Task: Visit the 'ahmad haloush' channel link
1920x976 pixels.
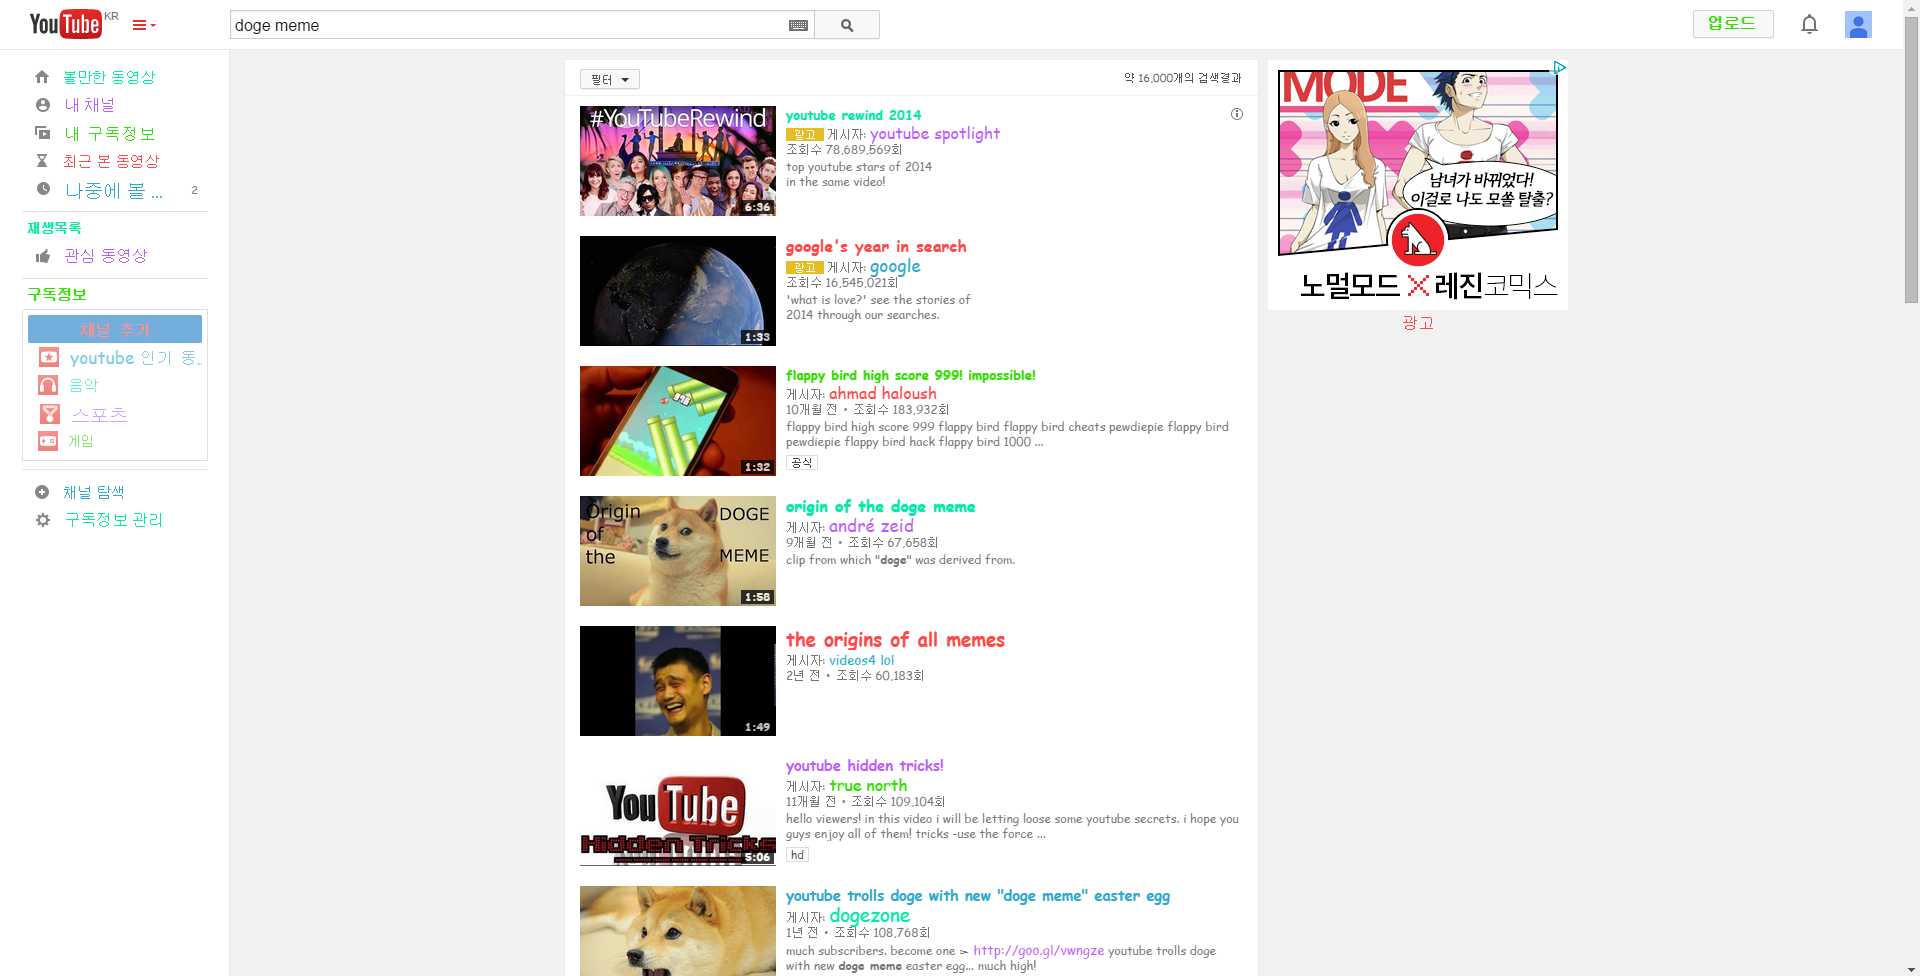Action: (x=883, y=394)
